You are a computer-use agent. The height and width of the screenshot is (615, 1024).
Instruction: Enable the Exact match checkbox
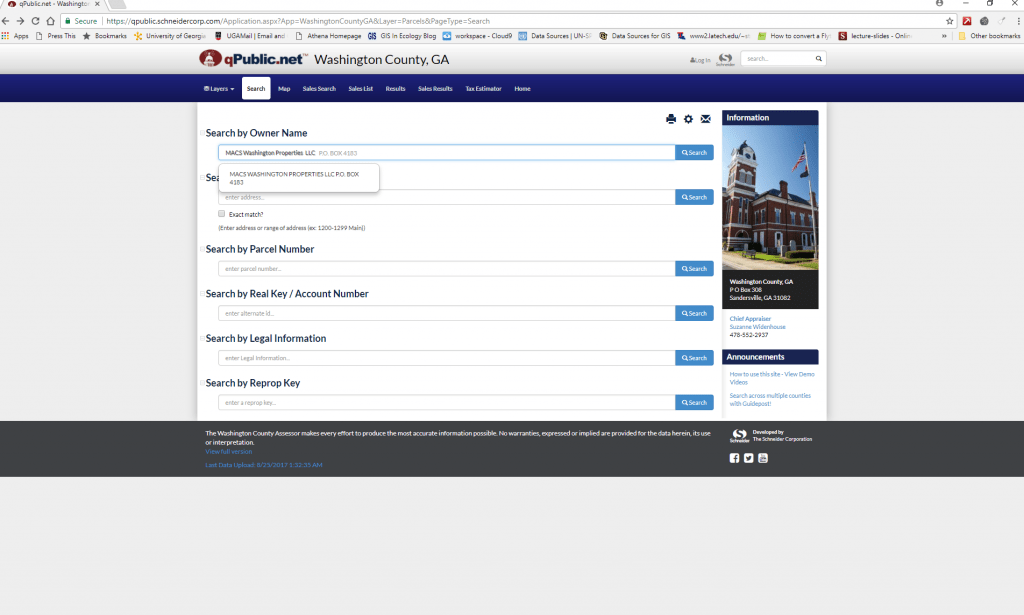click(222, 214)
